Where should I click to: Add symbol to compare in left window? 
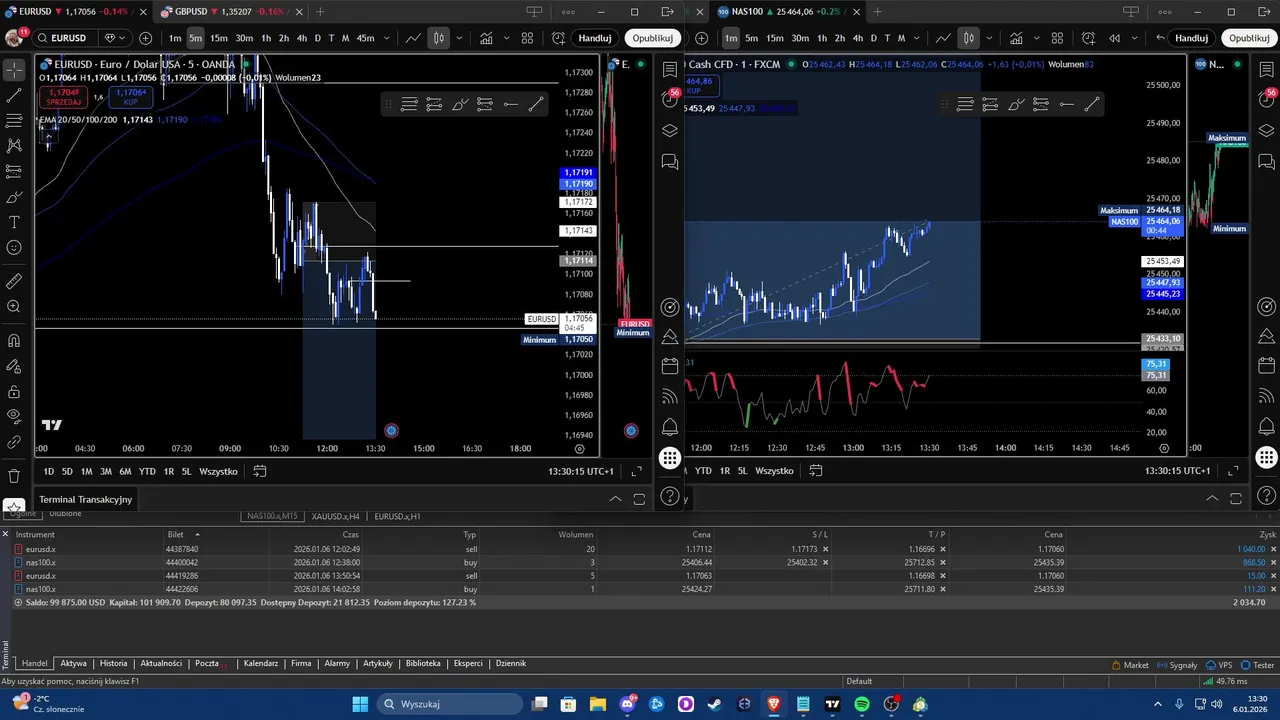[146, 38]
